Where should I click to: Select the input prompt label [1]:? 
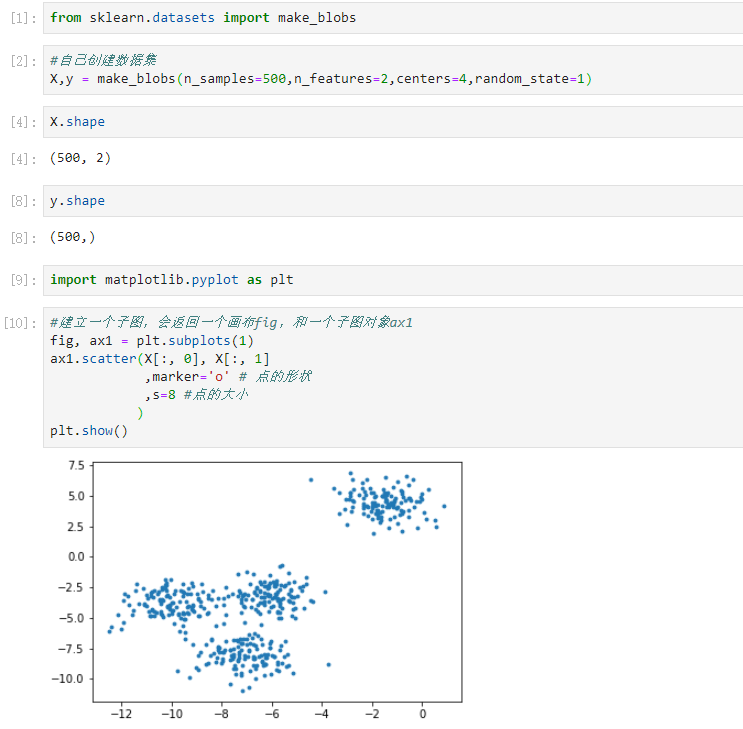(x=24, y=18)
